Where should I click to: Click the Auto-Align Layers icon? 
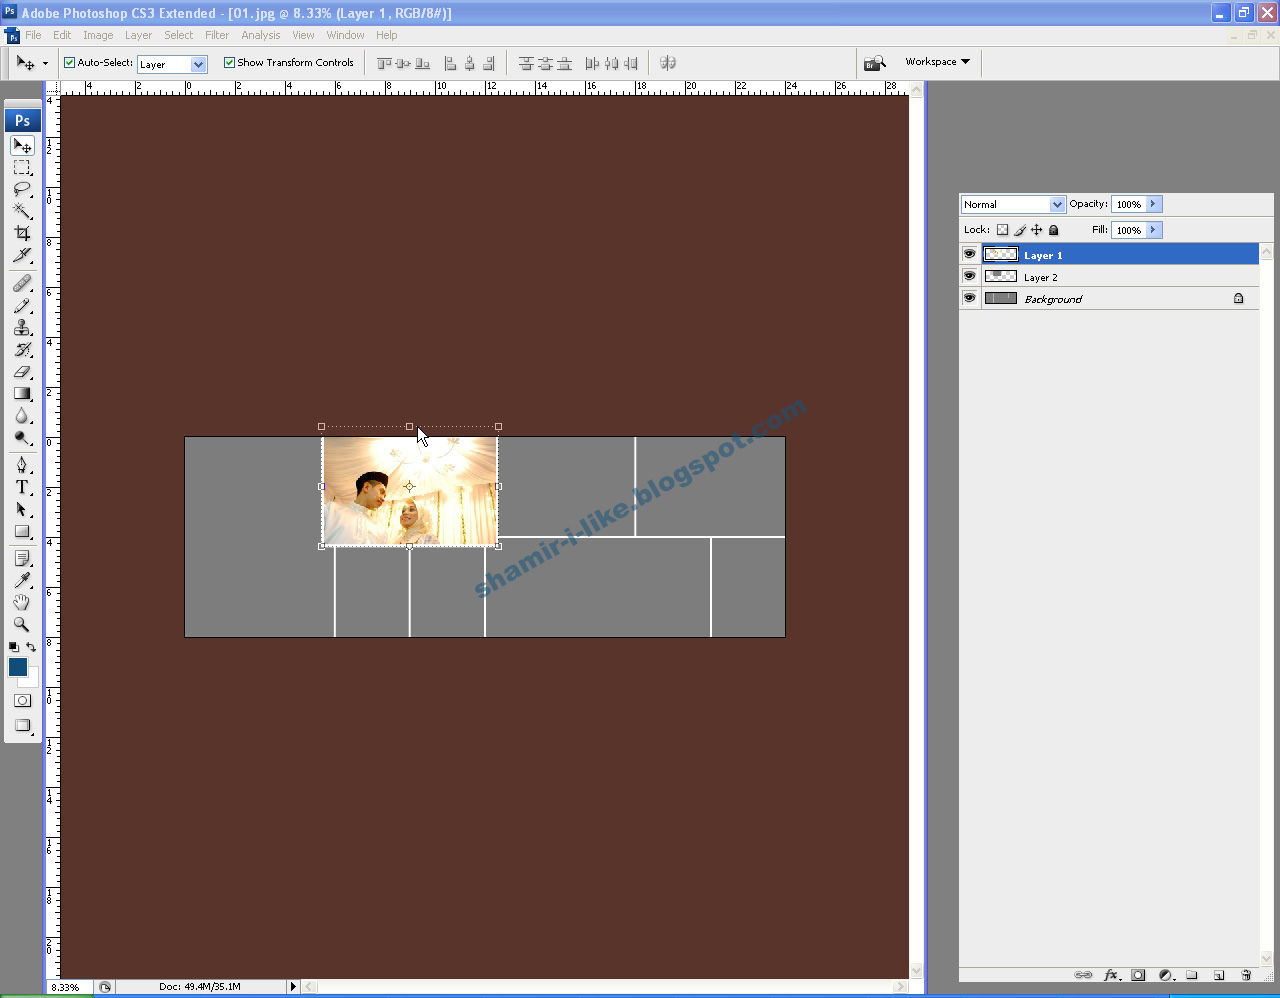(668, 63)
